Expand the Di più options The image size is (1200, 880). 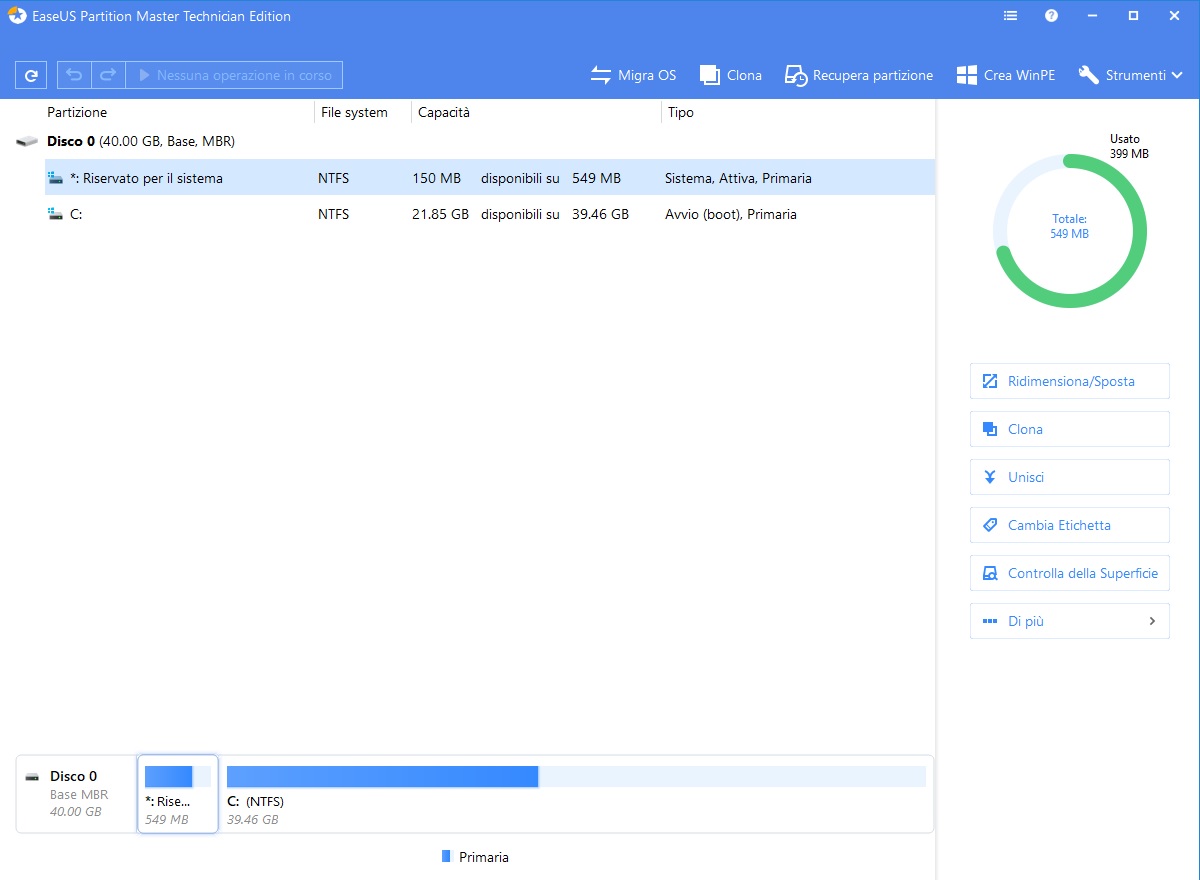point(1070,621)
